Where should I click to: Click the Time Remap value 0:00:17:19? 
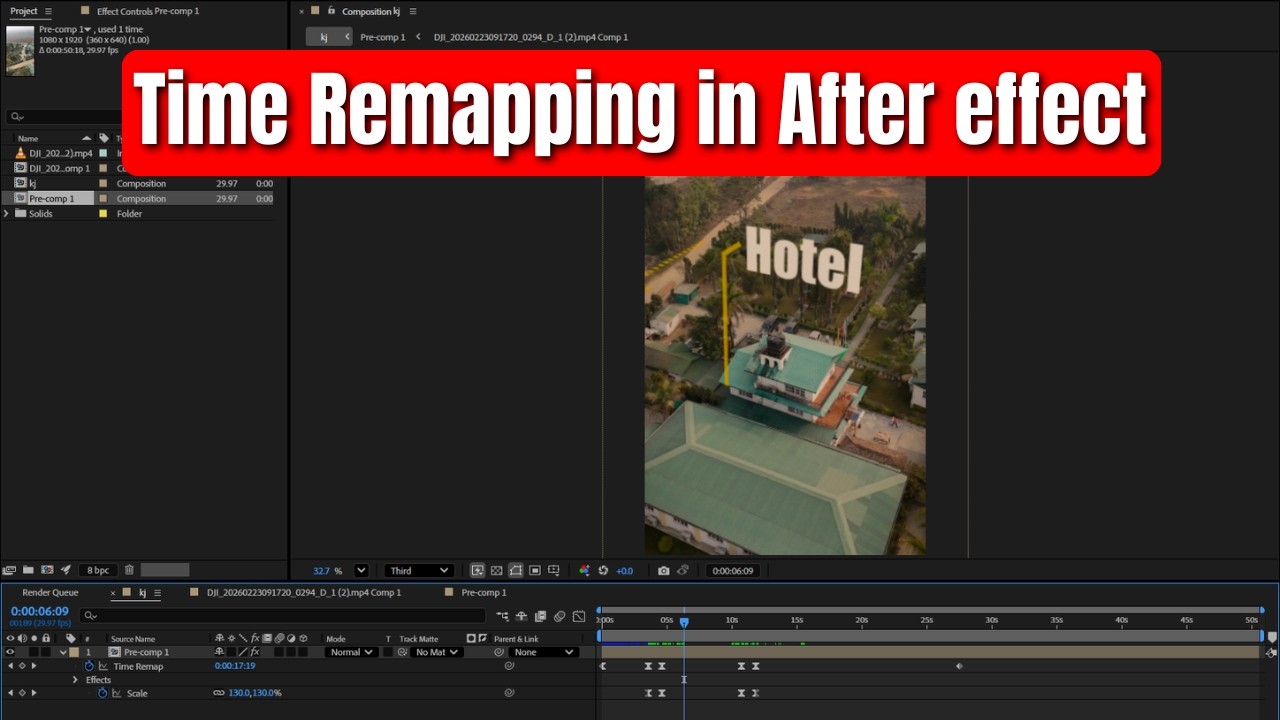tap(235, 666)
